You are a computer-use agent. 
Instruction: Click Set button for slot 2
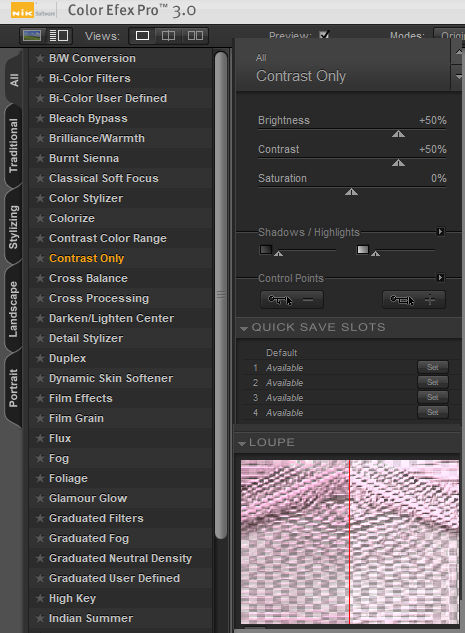tap(432, 382)
